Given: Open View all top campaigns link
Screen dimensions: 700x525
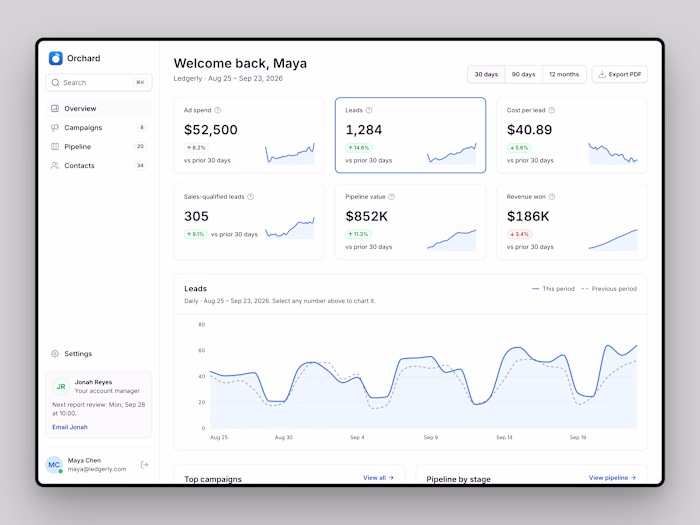Looking at the screenshot, I should tap(378, 478).
